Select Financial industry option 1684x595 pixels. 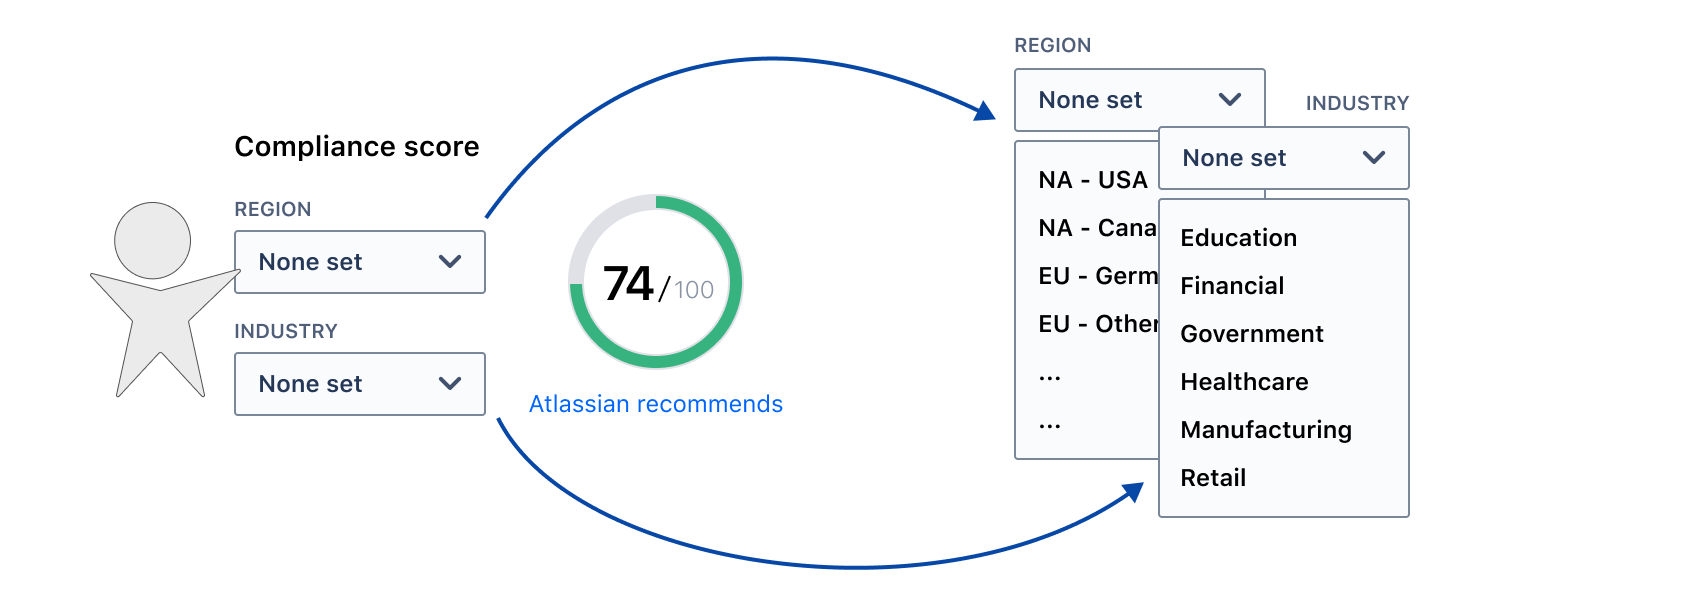point(1232,286)
